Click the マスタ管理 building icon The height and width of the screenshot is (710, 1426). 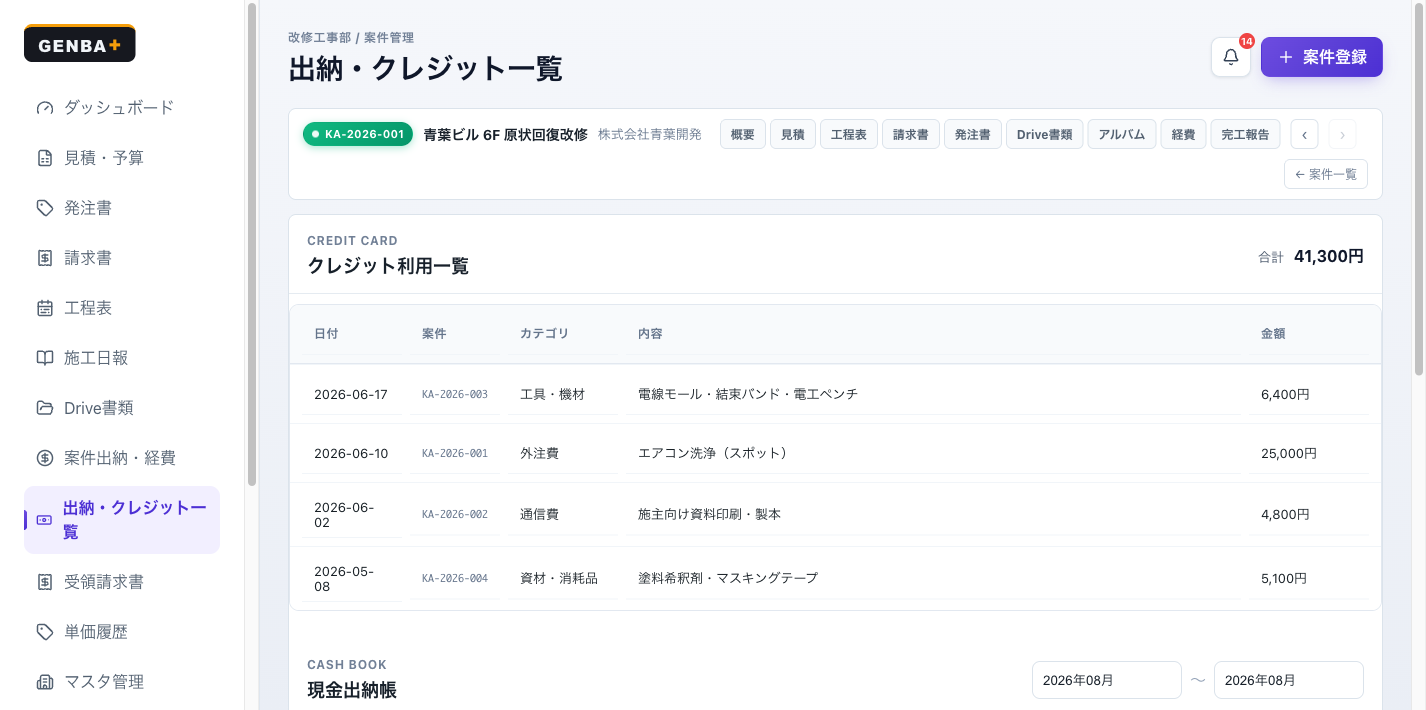[45, 682]
